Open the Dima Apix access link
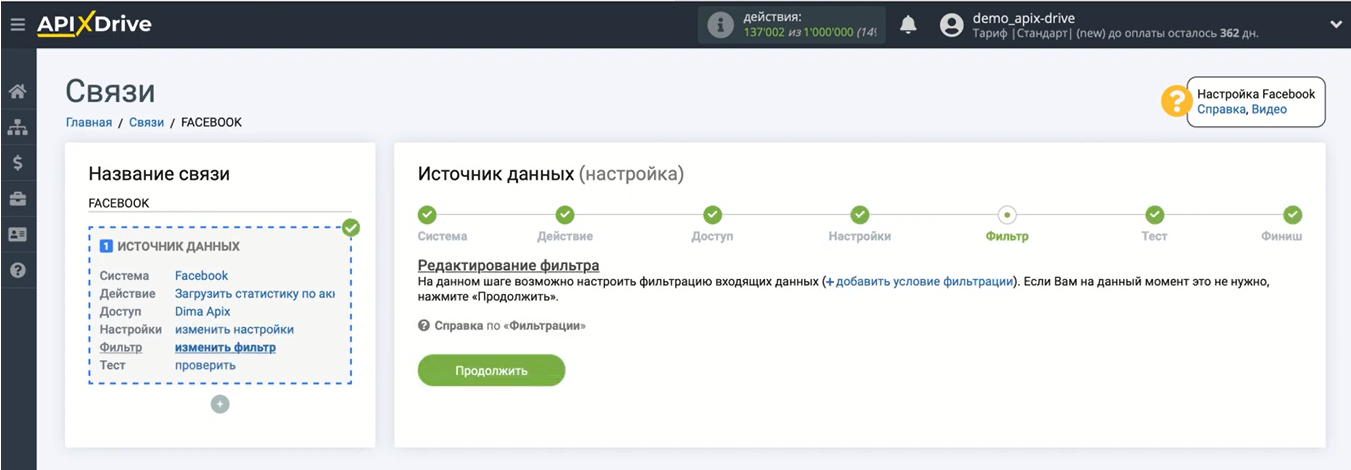The width and height of the screenshot is (1351, 470). pyautogui.click(x=203, y=312)
